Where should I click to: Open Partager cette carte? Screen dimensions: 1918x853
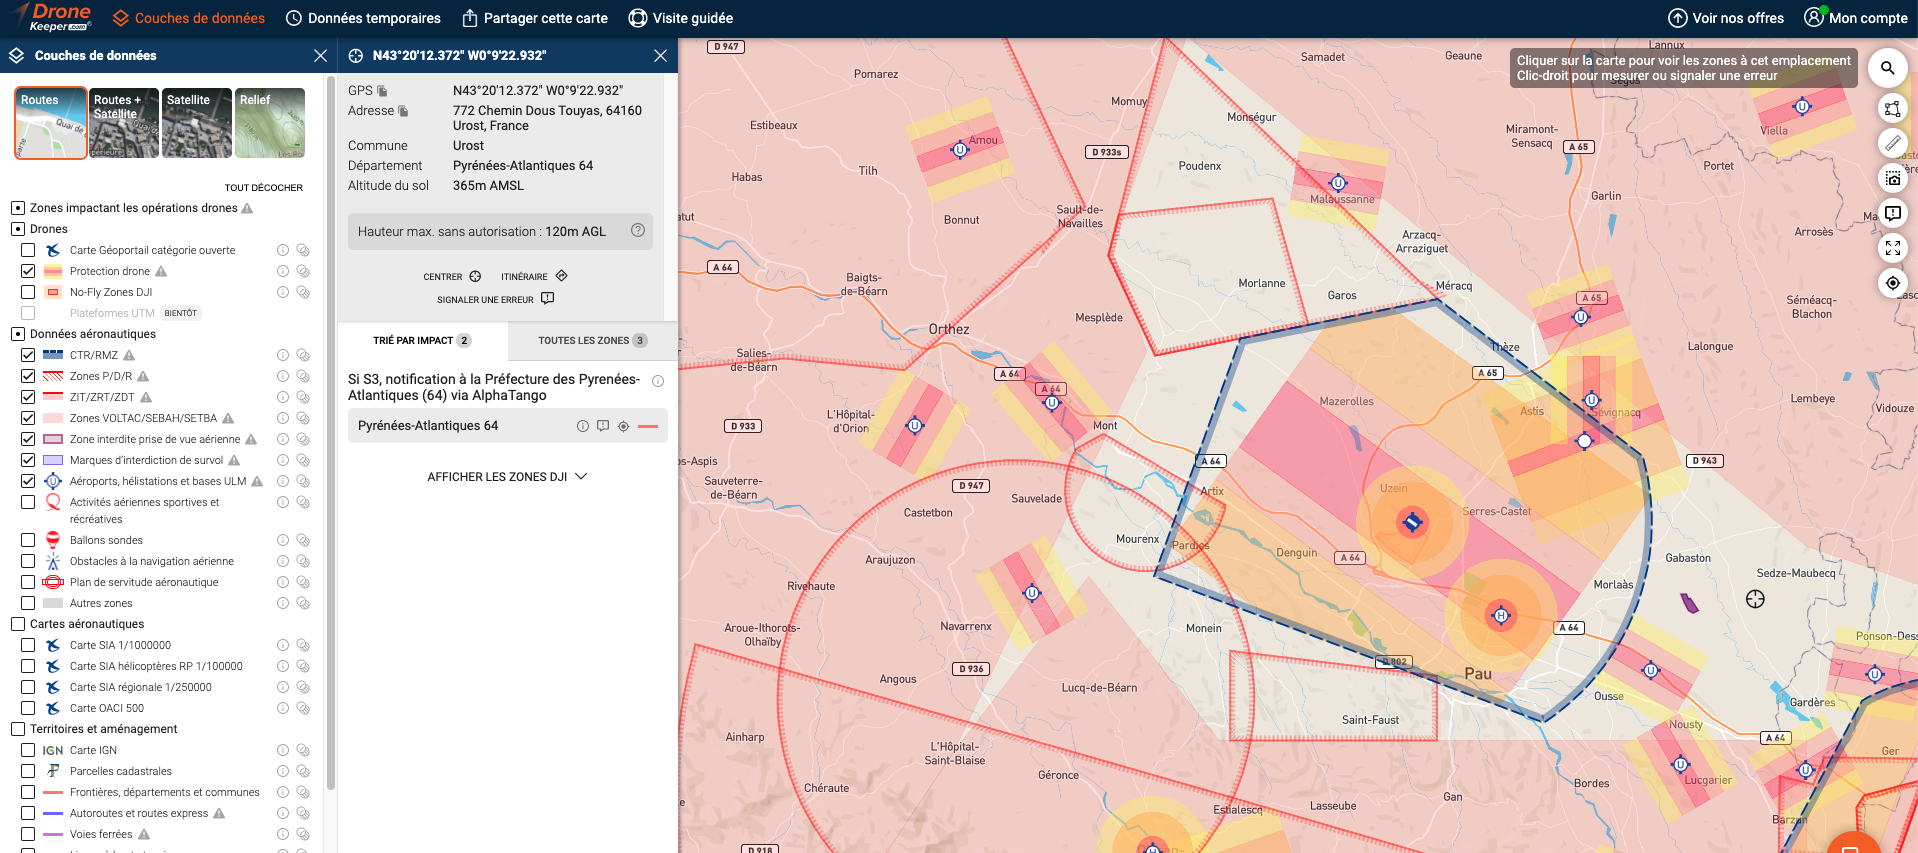(x=535, y=18)
